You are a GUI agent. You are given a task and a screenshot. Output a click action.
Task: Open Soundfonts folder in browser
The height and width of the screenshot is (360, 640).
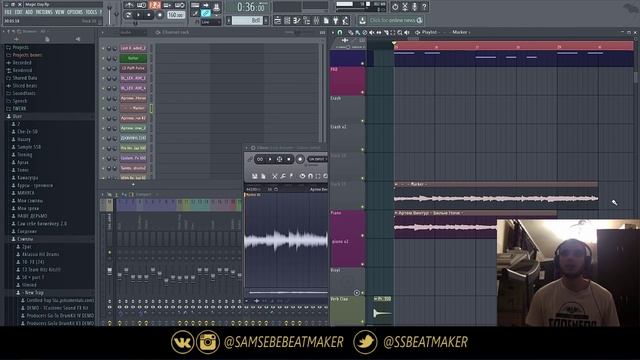[24, 93]
